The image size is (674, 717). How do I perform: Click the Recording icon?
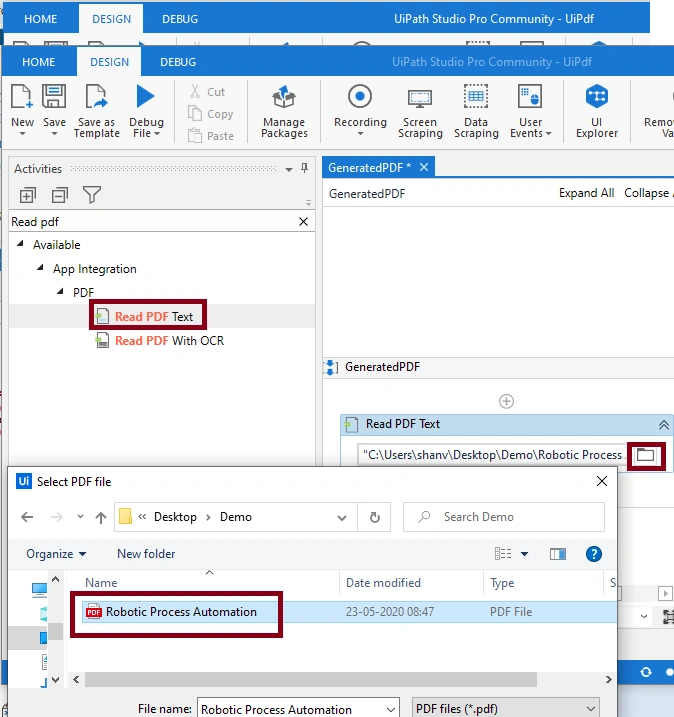coord(360,96)
